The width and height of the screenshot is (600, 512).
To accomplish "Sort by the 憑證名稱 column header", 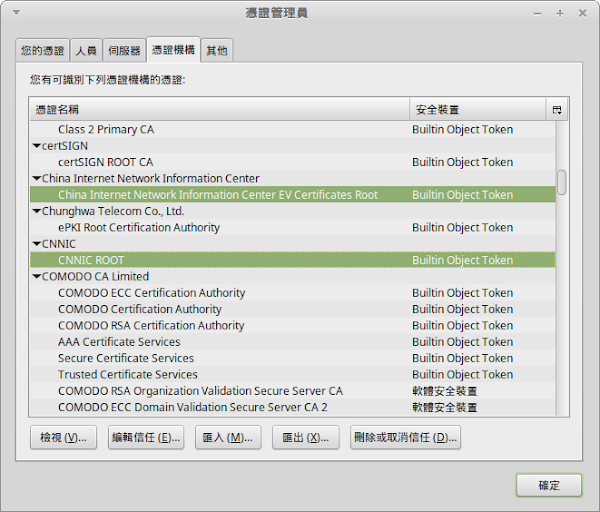I will point(220,110).
